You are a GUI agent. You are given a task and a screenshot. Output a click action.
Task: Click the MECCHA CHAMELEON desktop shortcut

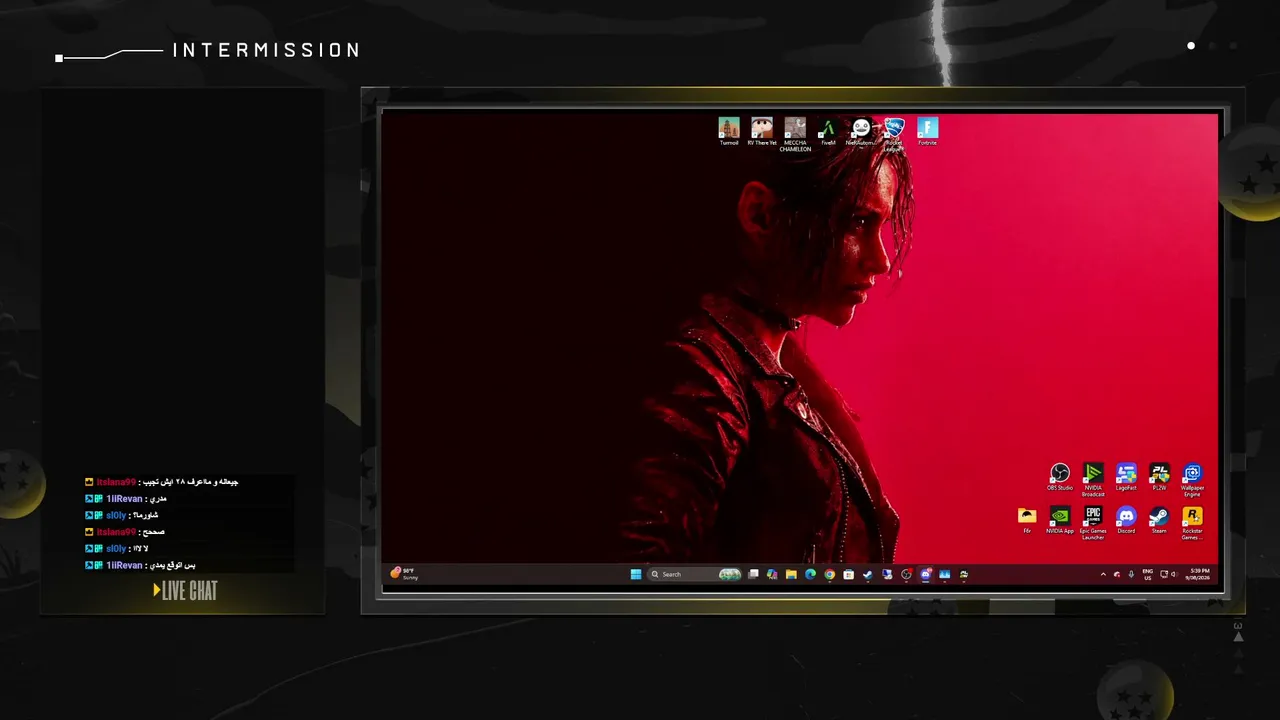[x=795, y=134]
